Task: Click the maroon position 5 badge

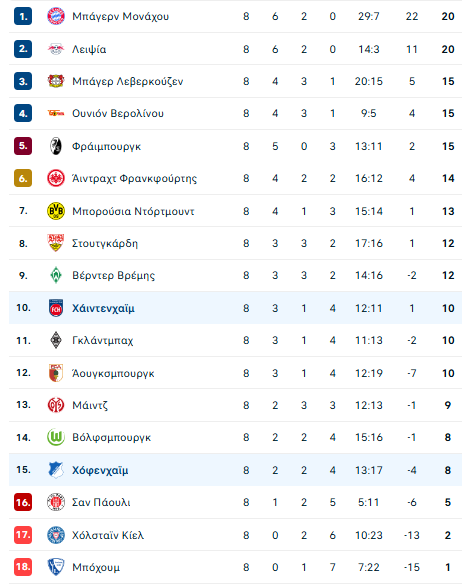Action: pyautogui.click(x=23, y=146)
